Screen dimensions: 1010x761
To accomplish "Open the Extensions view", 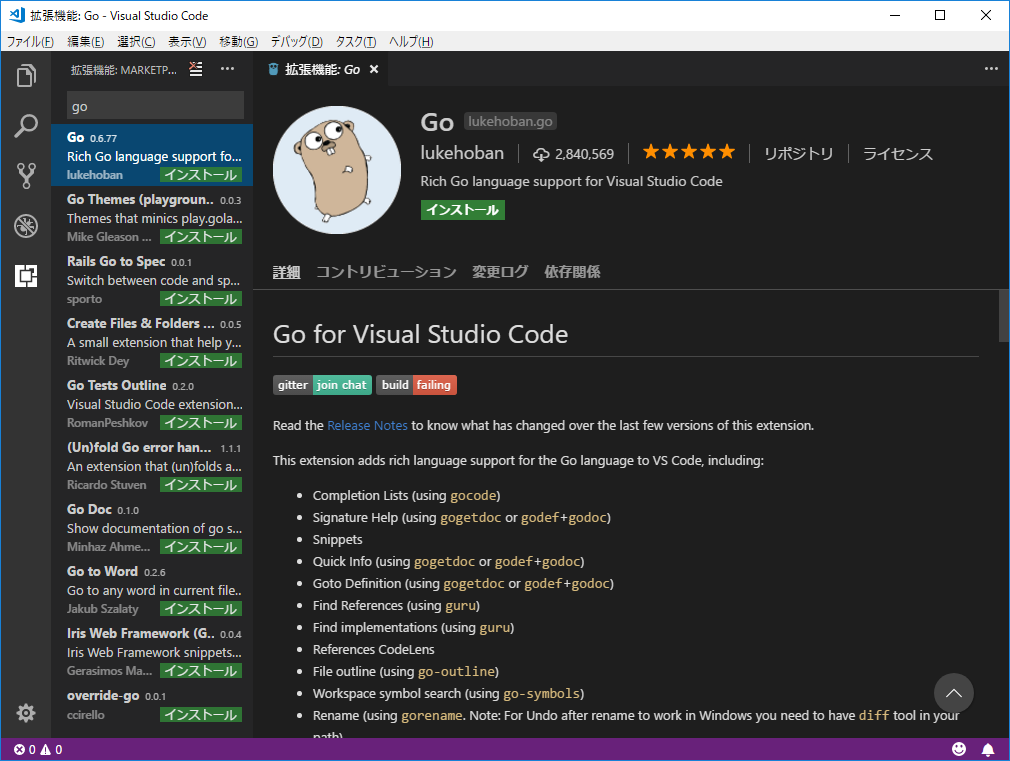I will click(x=26, y=276).
